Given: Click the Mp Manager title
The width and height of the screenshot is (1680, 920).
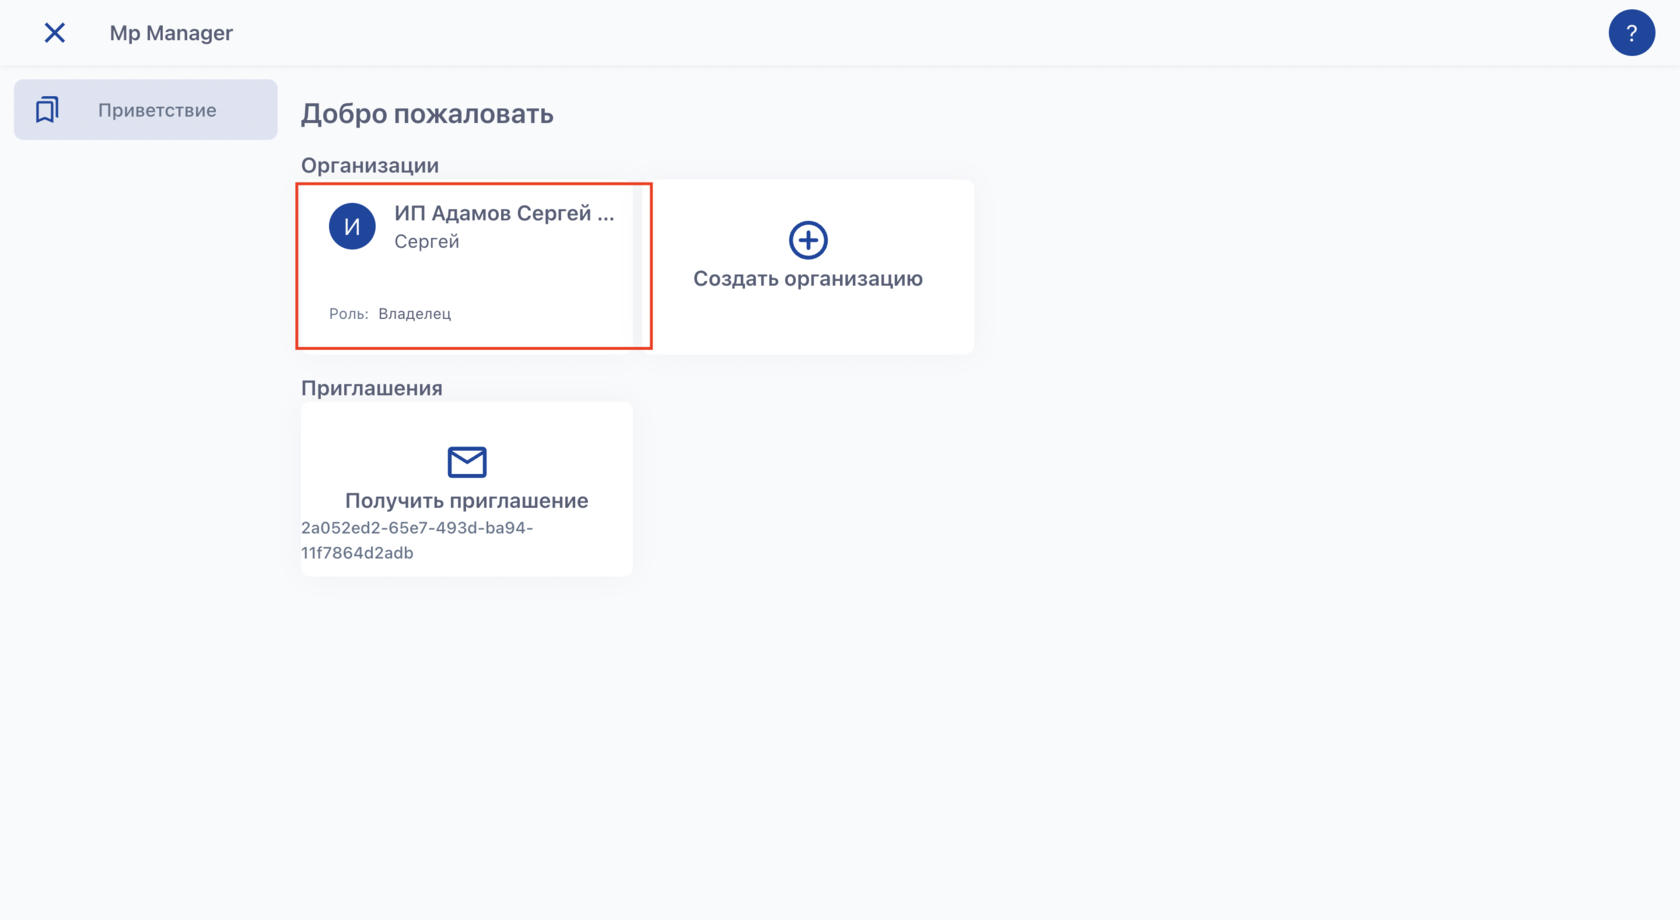Looking at the screenshot, I should pyautogui.click(x=171, y=33).
